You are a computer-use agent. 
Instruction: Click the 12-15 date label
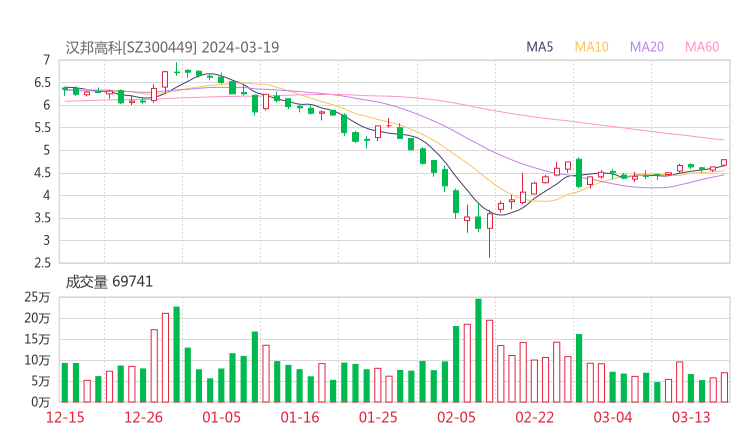(x=65, y=417)
